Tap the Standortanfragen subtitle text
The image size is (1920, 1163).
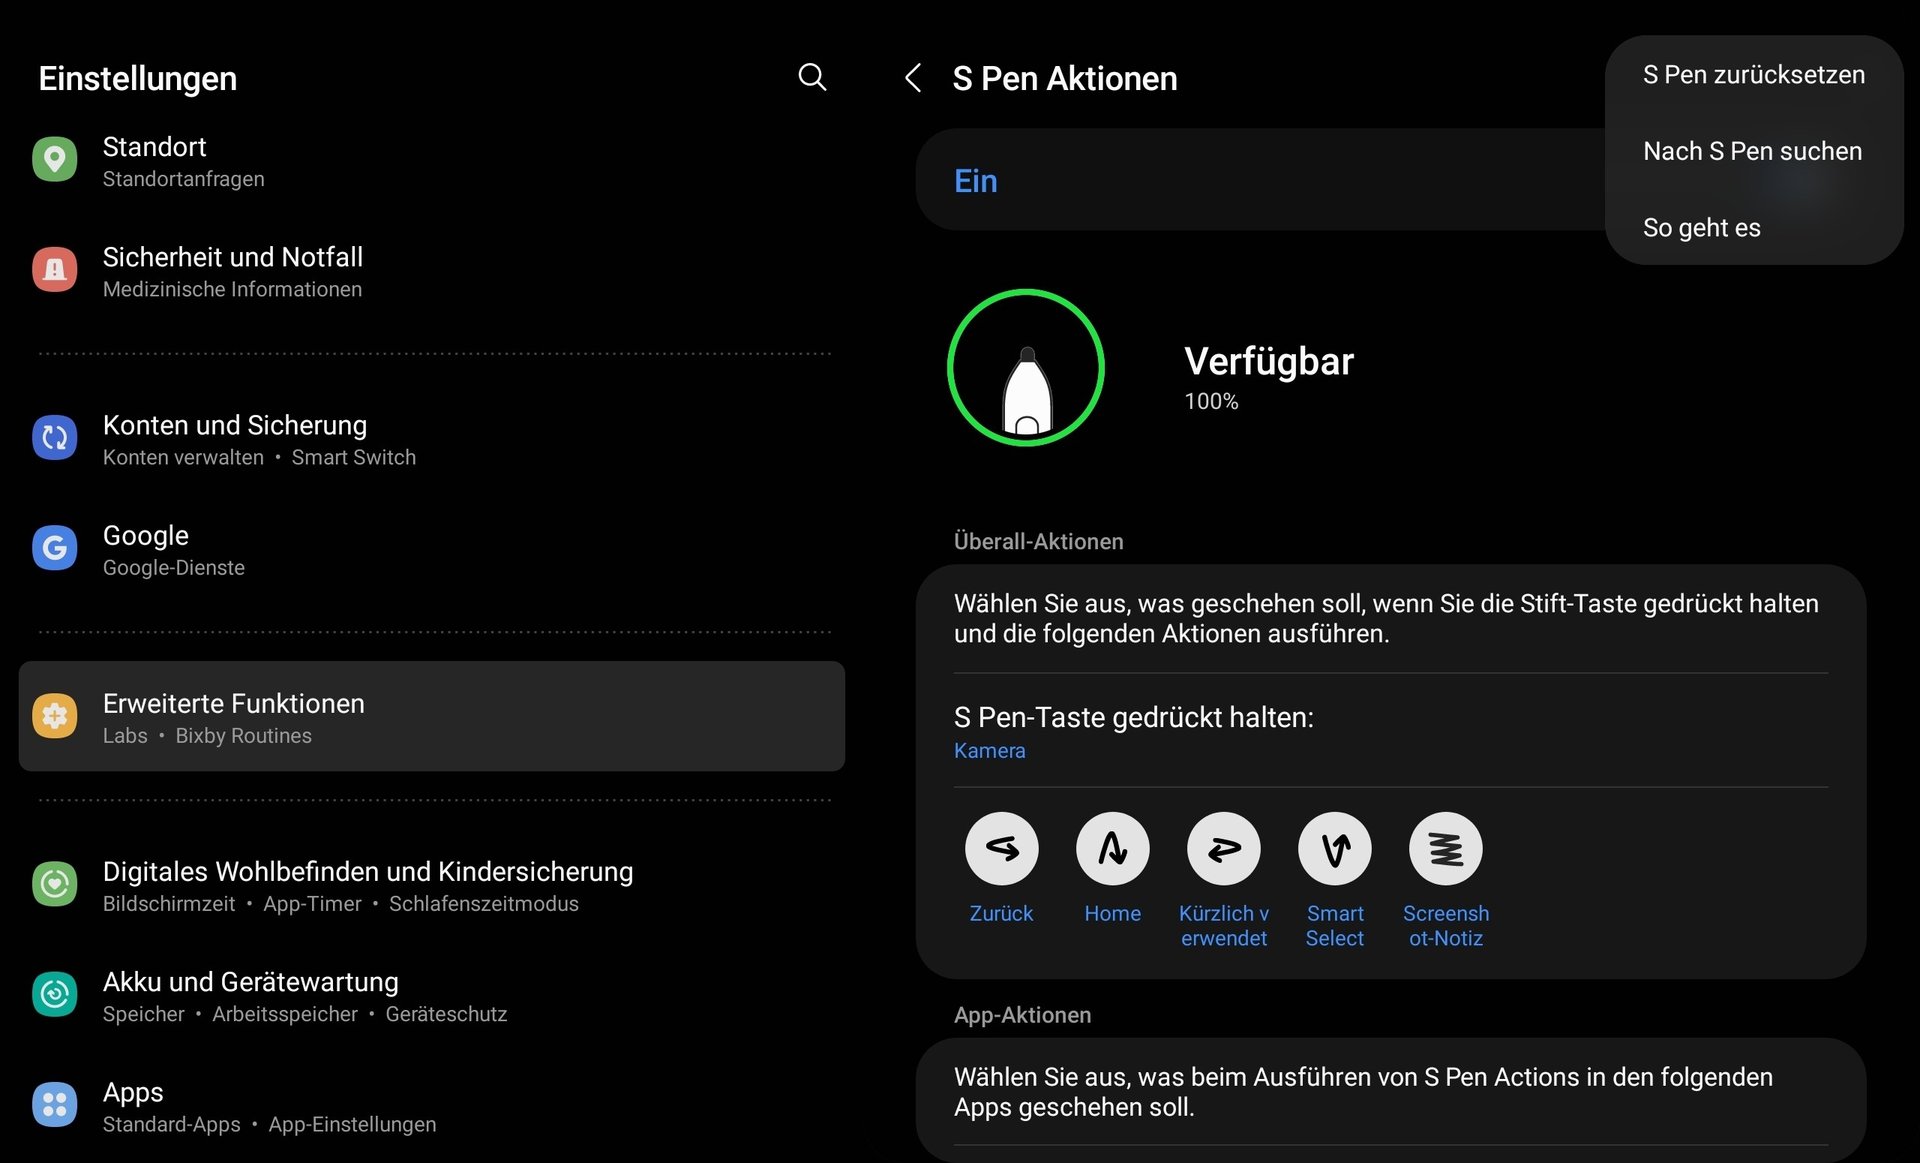coord(183,179)
